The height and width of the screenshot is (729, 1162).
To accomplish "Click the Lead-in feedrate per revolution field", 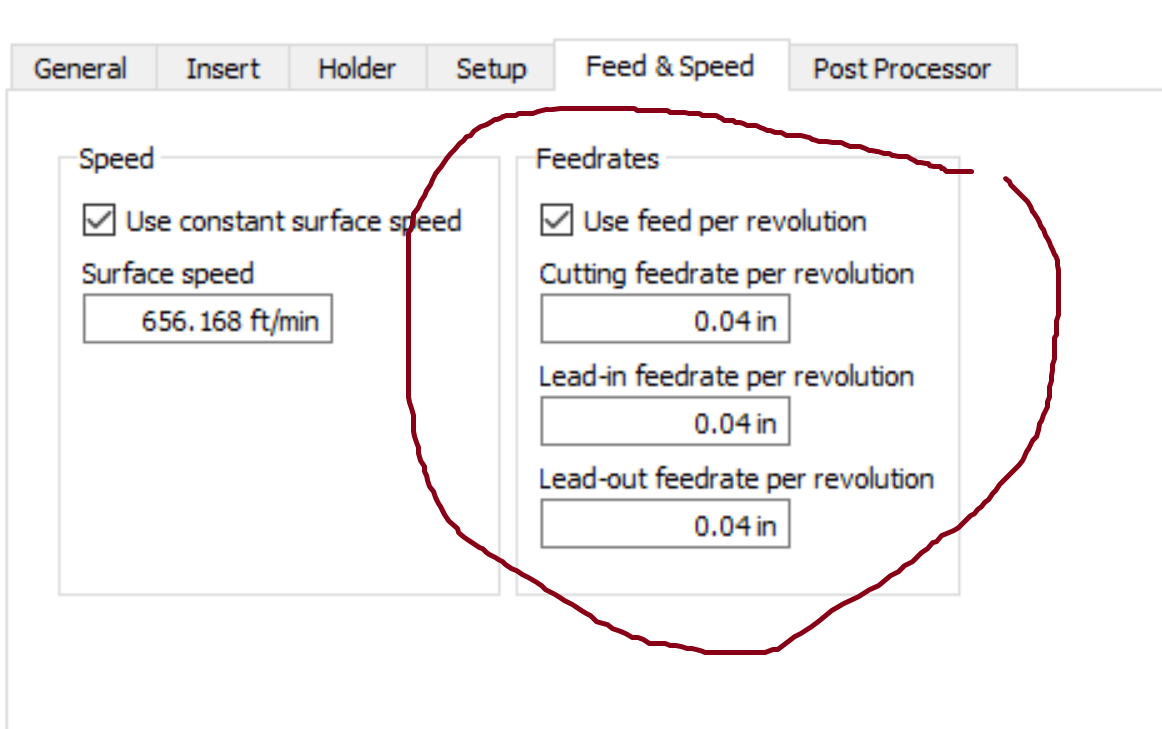I will 664,421.
